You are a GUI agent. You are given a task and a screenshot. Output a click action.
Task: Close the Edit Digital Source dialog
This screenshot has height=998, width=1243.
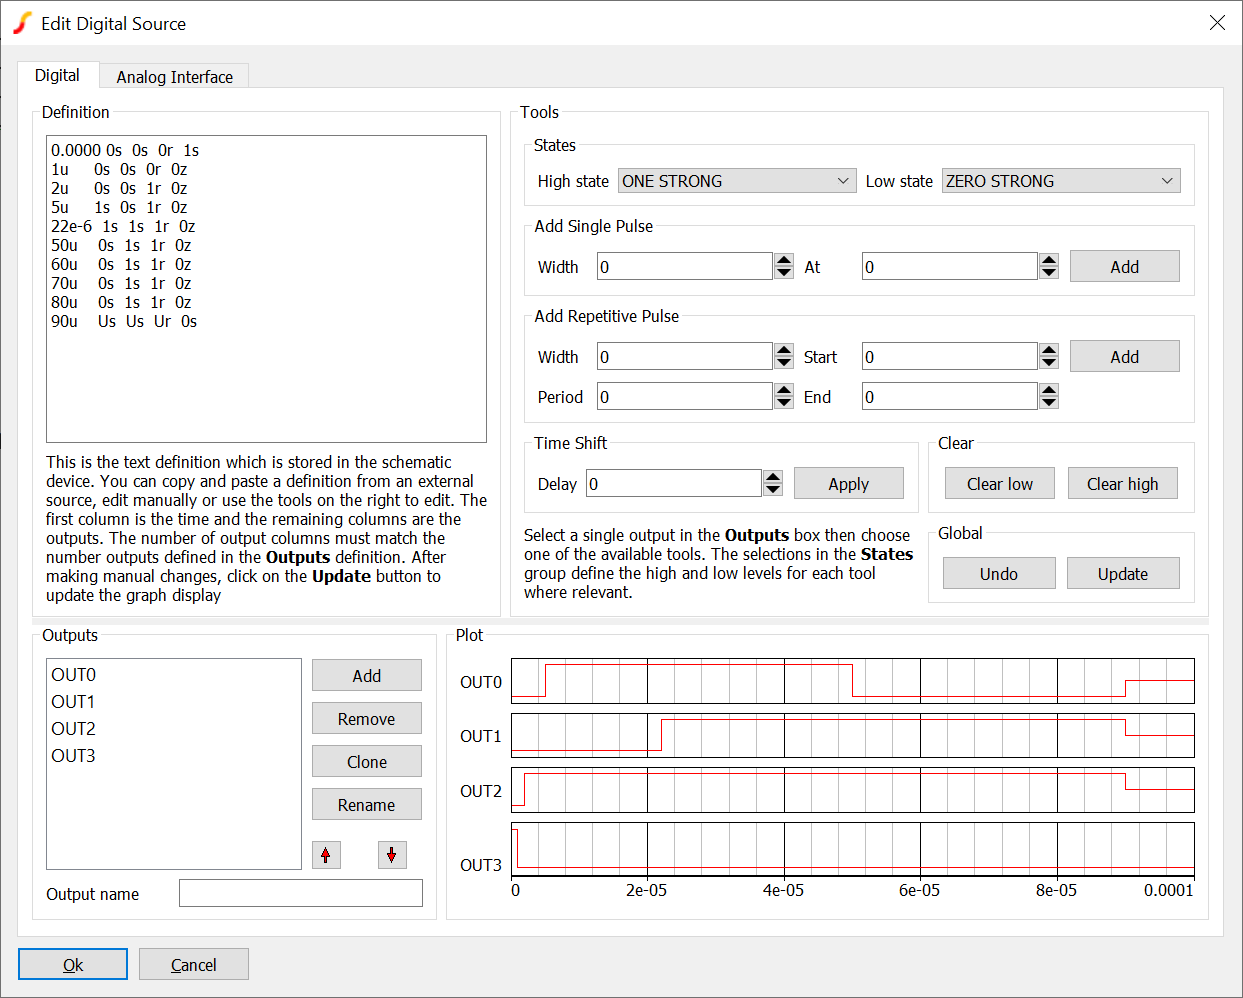pos(1217,23)
